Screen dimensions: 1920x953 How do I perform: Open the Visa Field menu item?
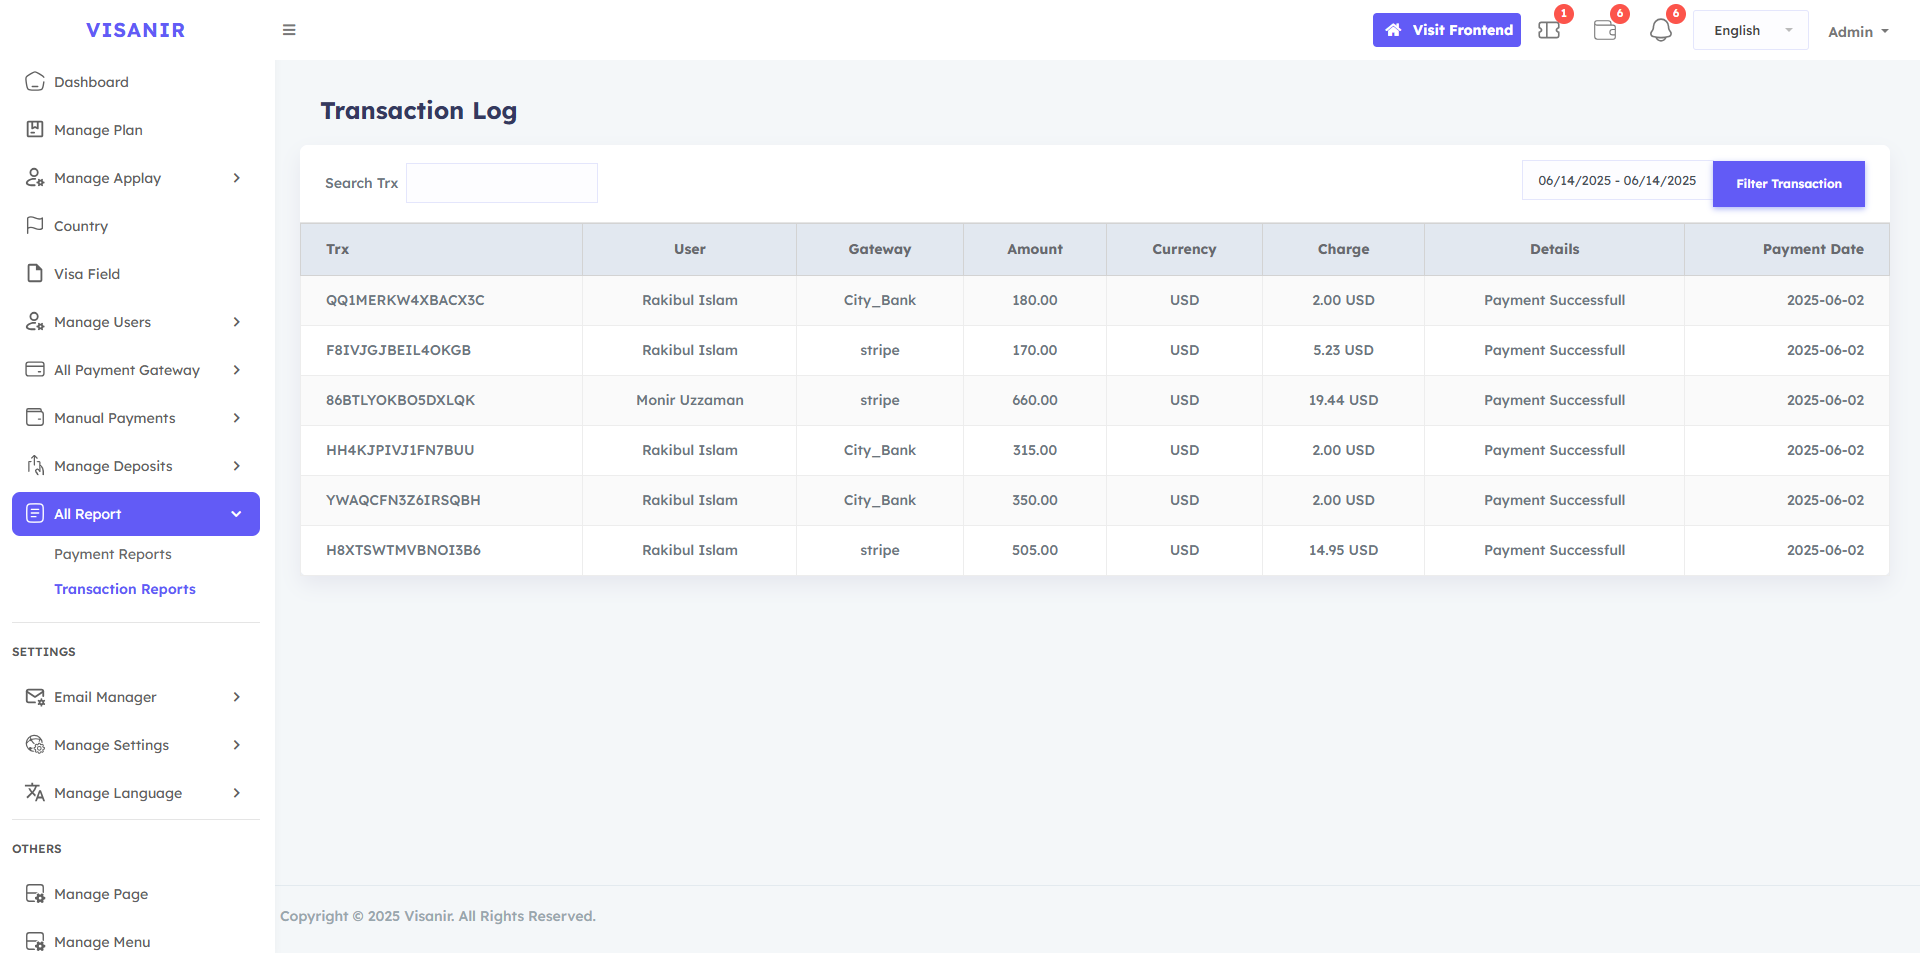(x=136, y=274)
